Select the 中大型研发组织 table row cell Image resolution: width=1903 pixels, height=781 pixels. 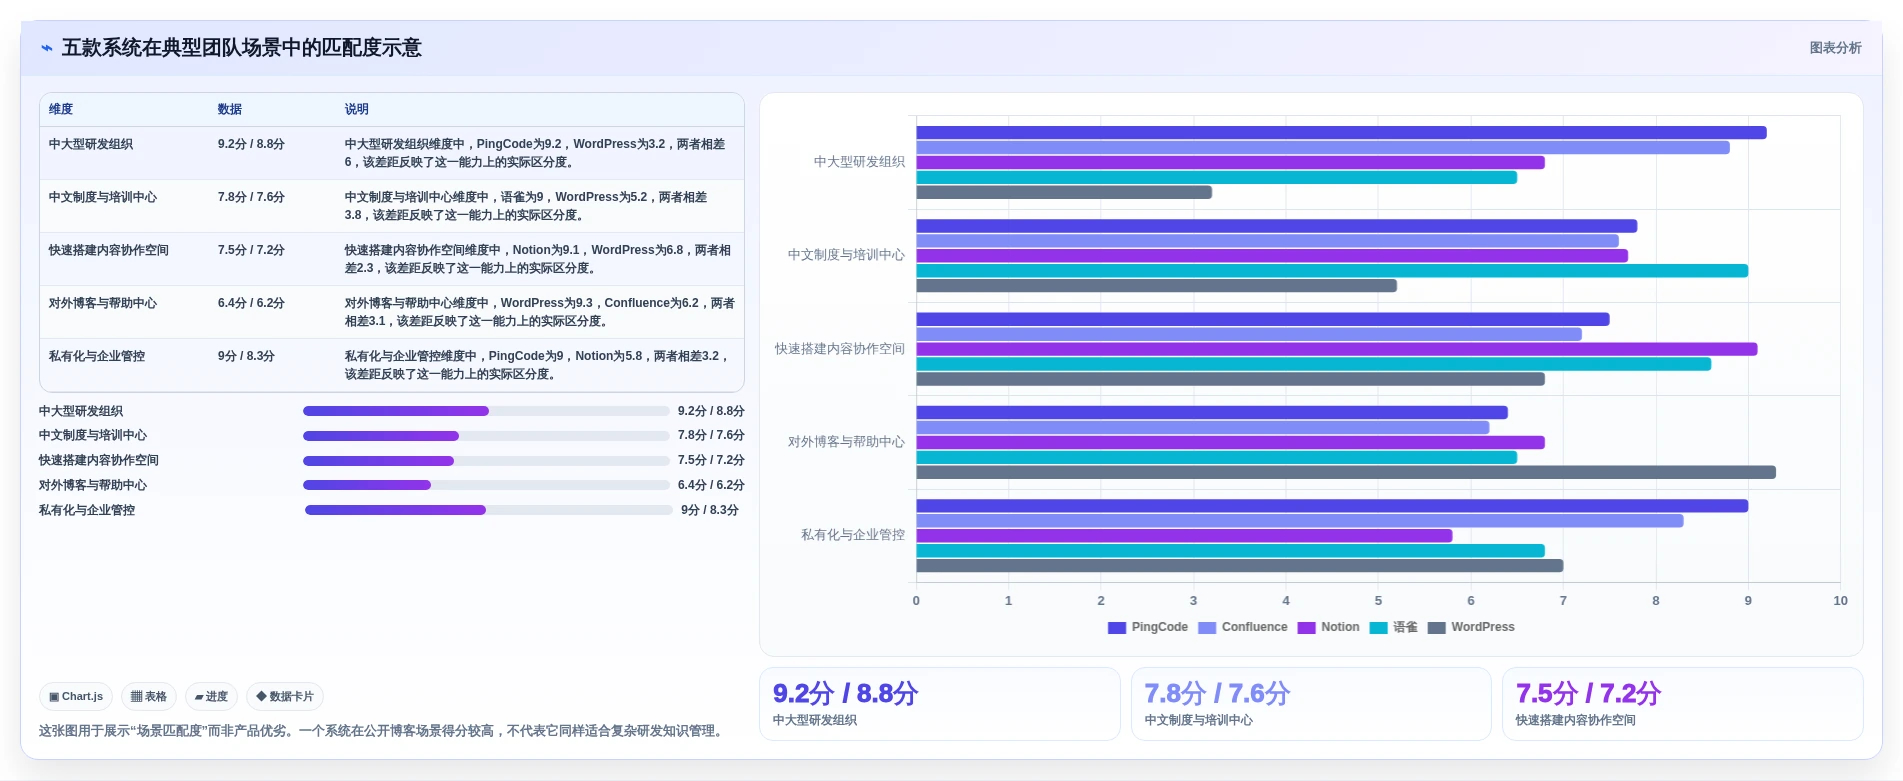click(91, 144)
